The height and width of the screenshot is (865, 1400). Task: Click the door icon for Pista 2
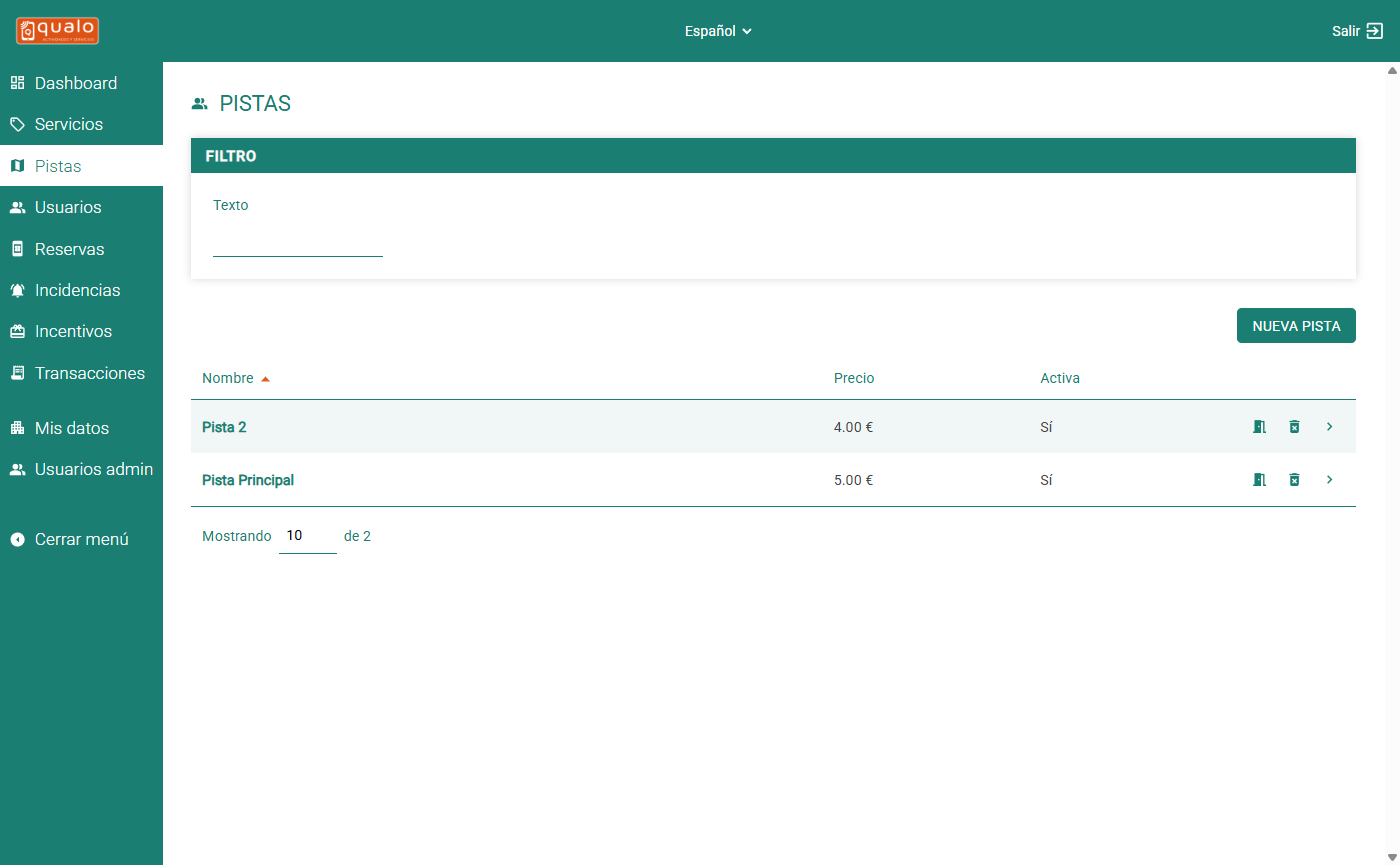1259,427
